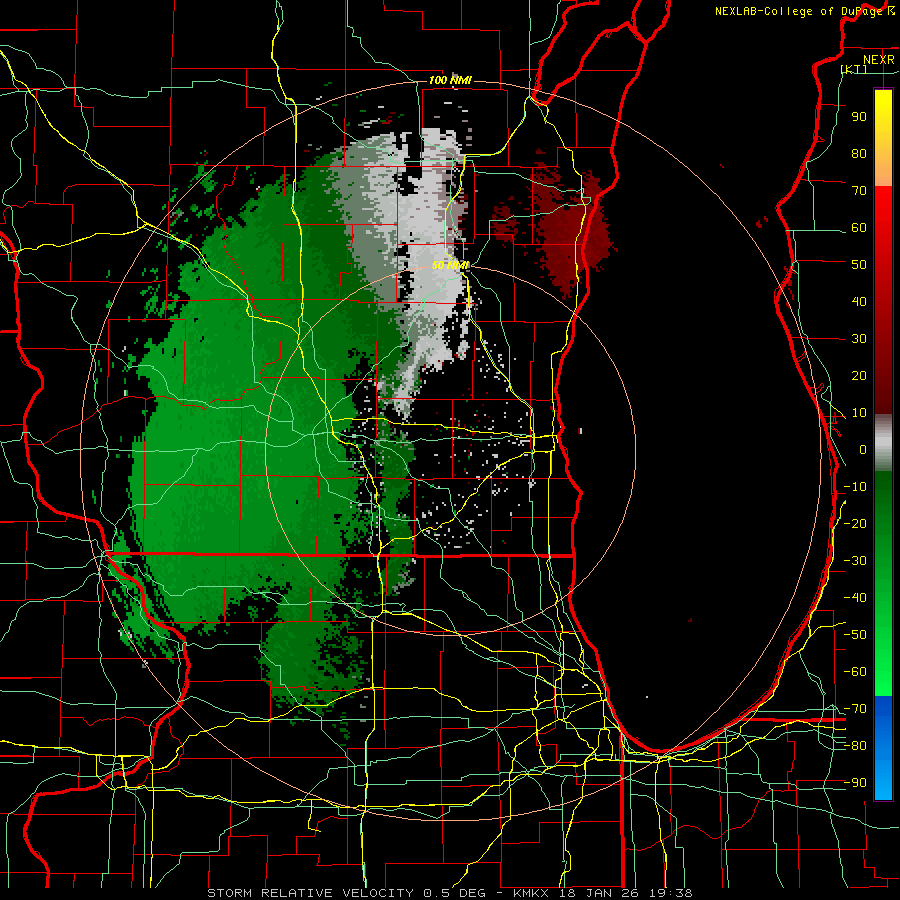Click the KMKX radar site identifier
This screenshot has height=900, width=900.
532,893
